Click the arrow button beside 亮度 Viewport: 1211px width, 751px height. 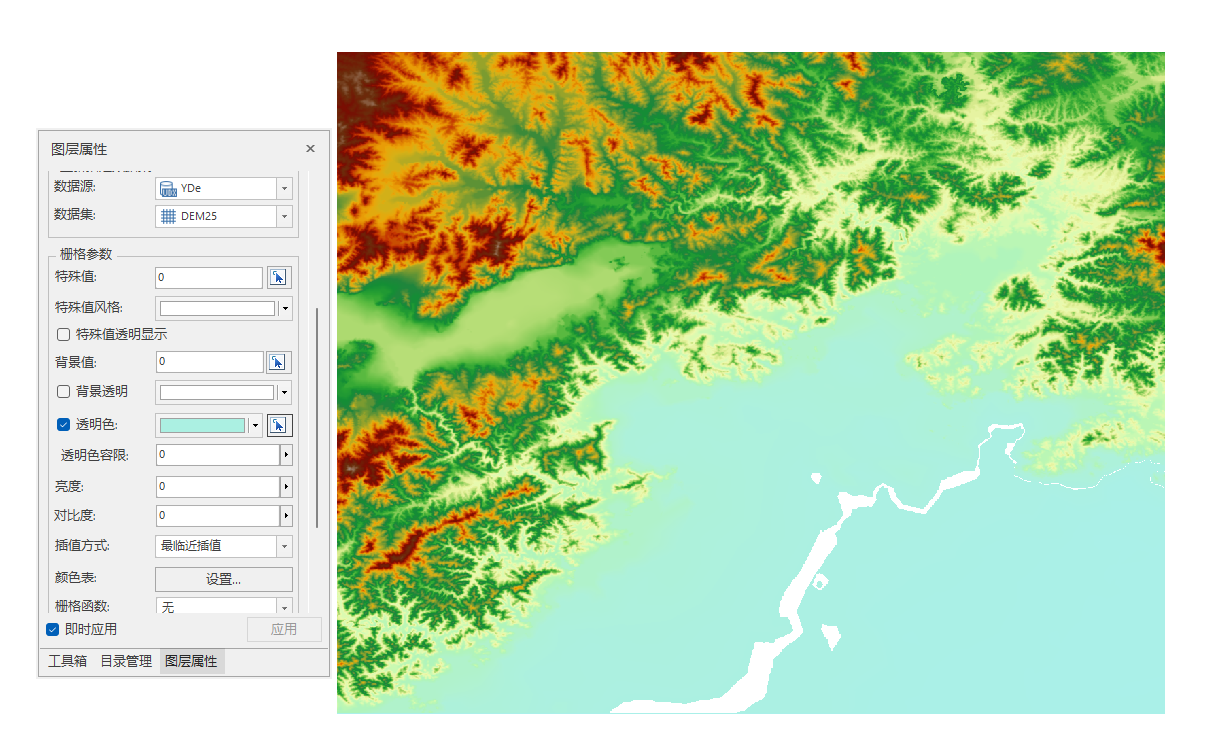coord(286,487)
